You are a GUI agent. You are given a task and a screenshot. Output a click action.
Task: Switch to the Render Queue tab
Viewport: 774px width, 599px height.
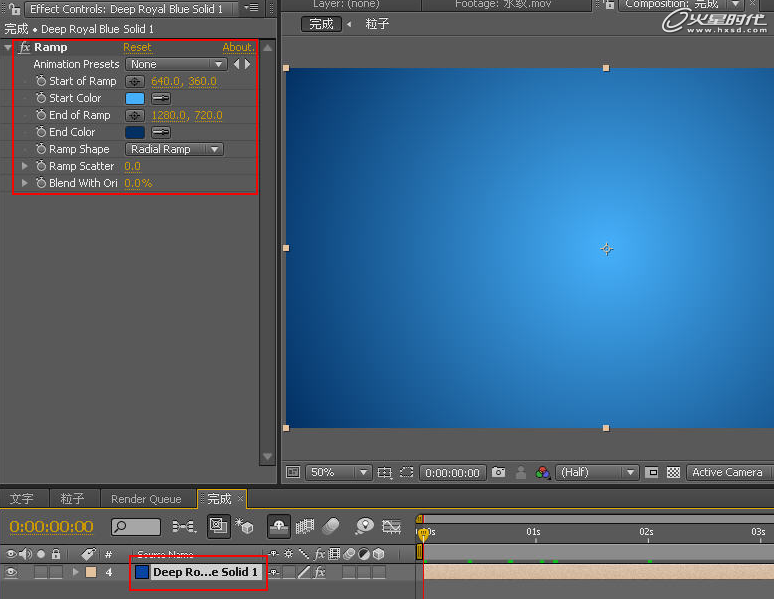click(146, 499)
